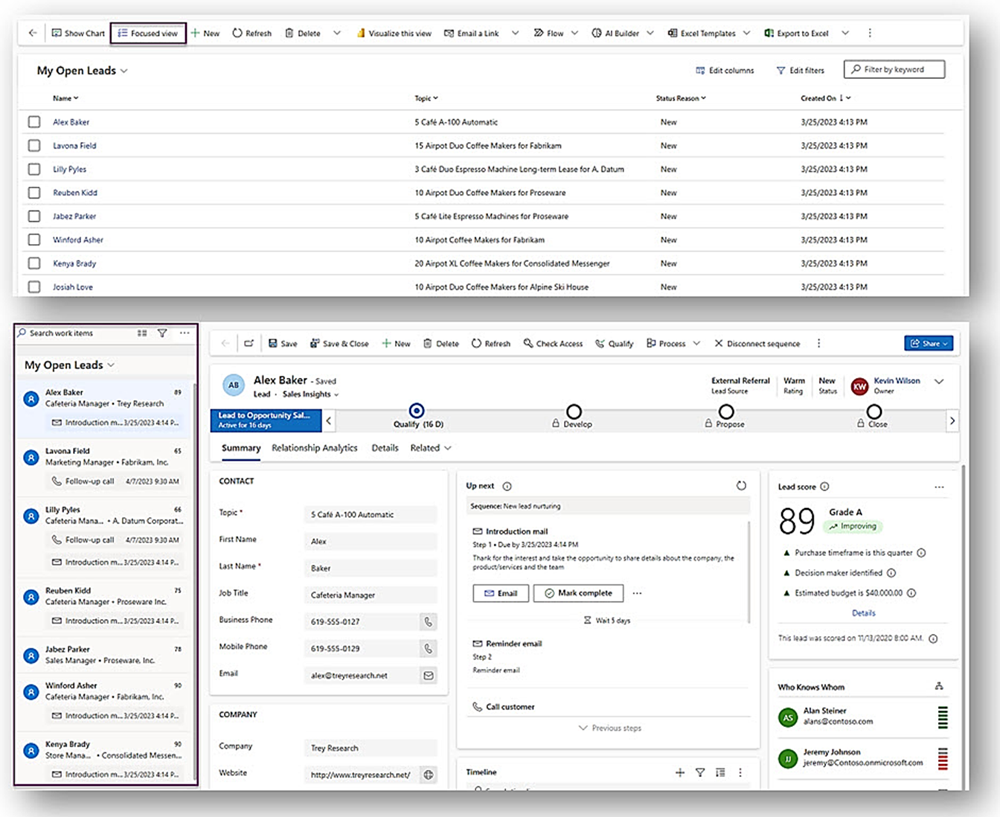
Task: Open the Related tab dropdown
Action: point(430,448)
